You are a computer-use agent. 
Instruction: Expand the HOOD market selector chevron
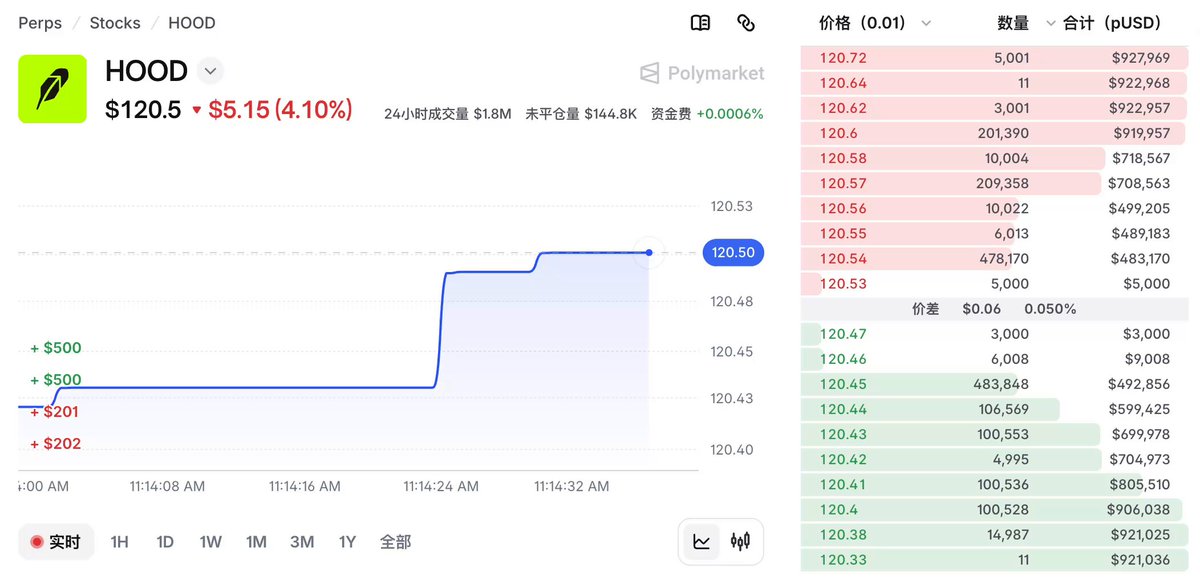[210, 71]
